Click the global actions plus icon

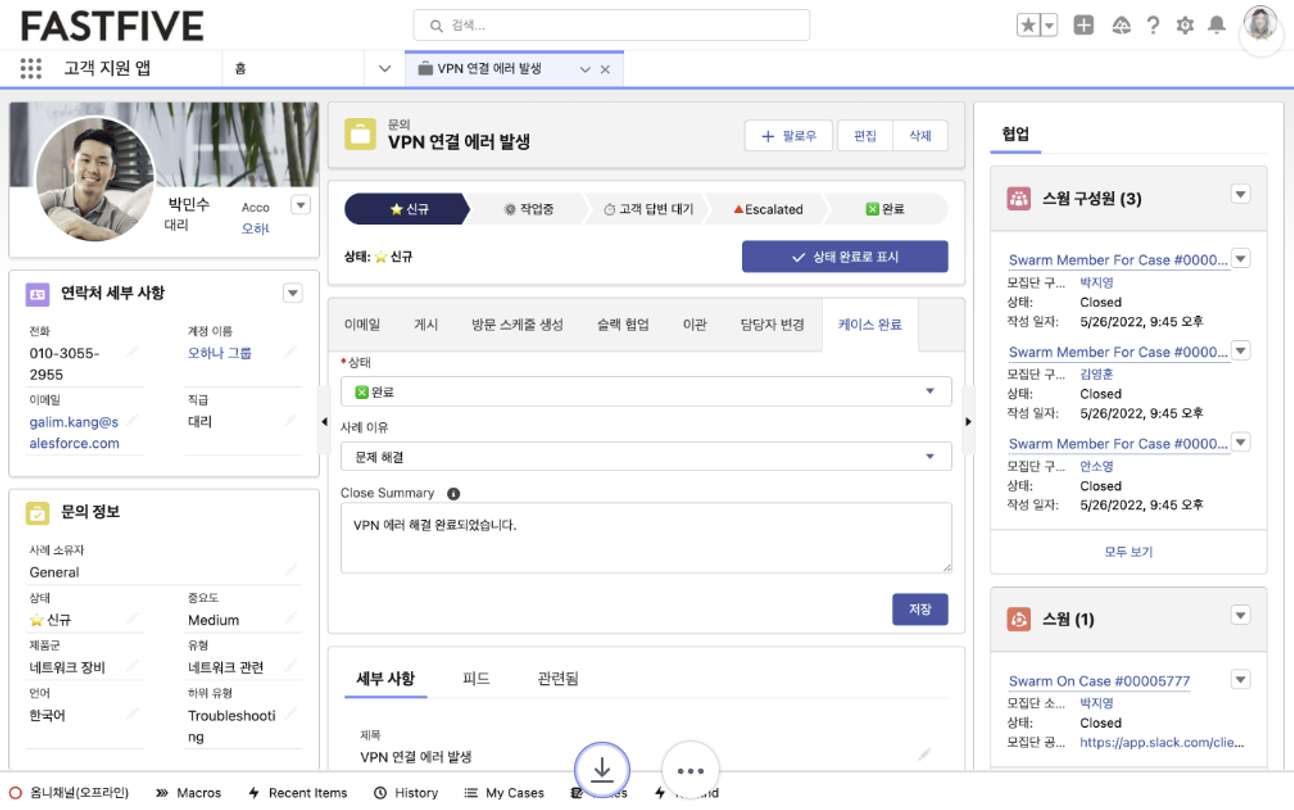tap(1084, 26)
